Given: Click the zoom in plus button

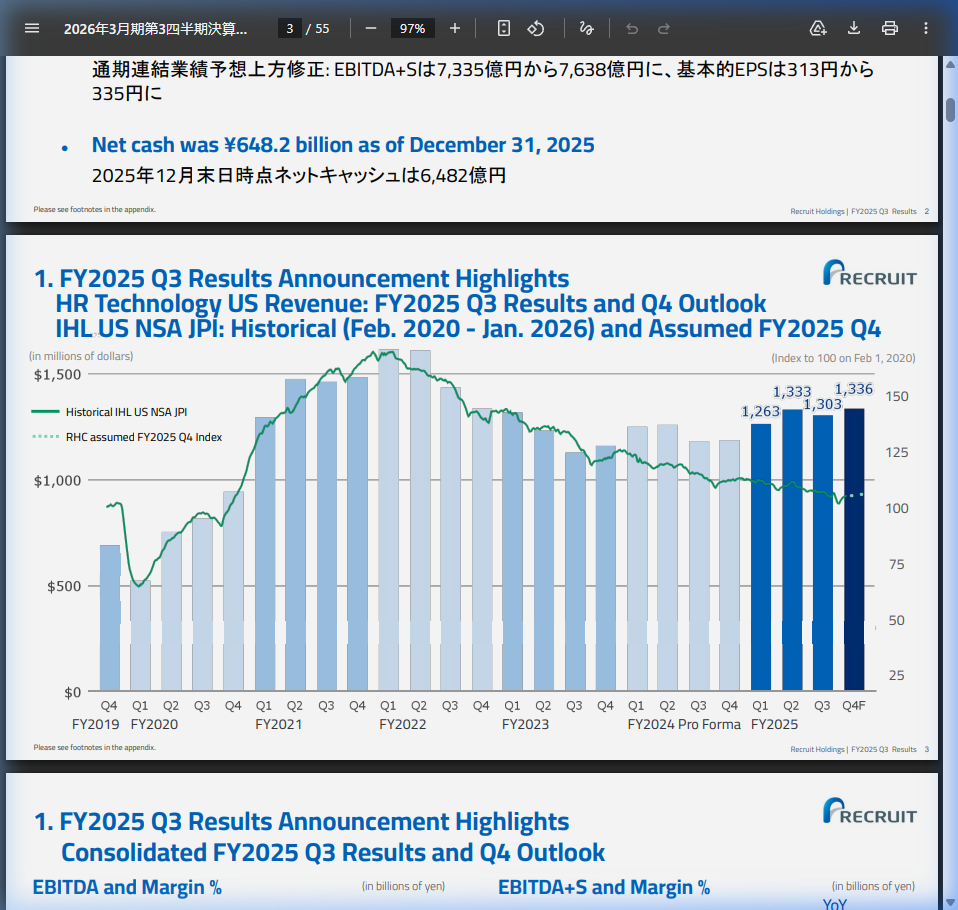Looking at the screenshot, I should pos(455,28).
